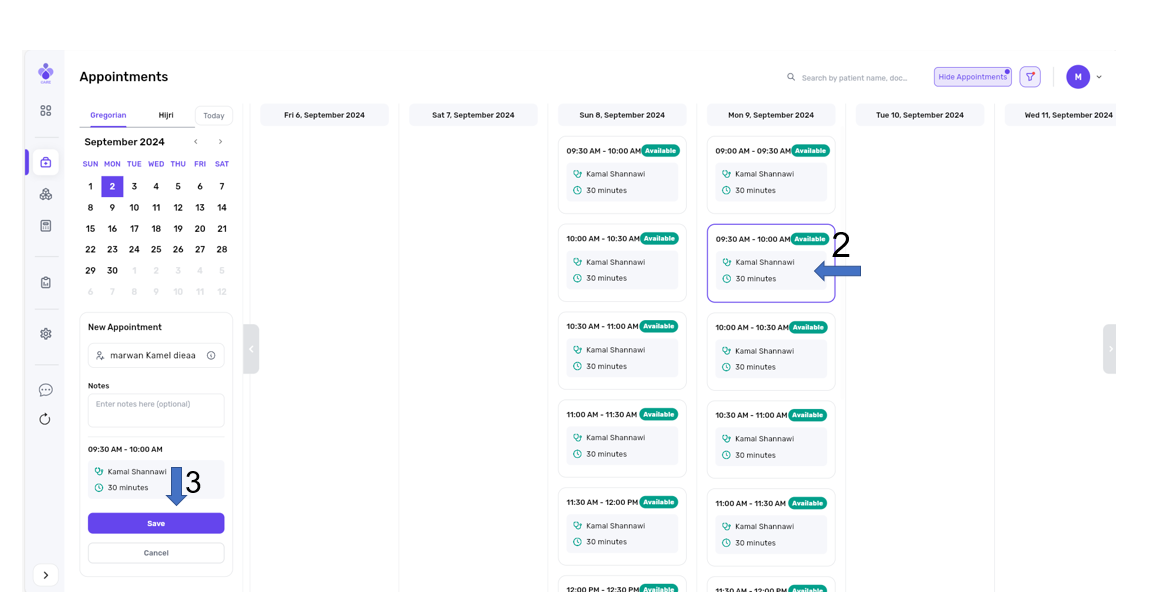Viewport: 1151px width, 607px height.
Task: Open the dashboard grid icon in sidebar
Action: coord(45,111)
